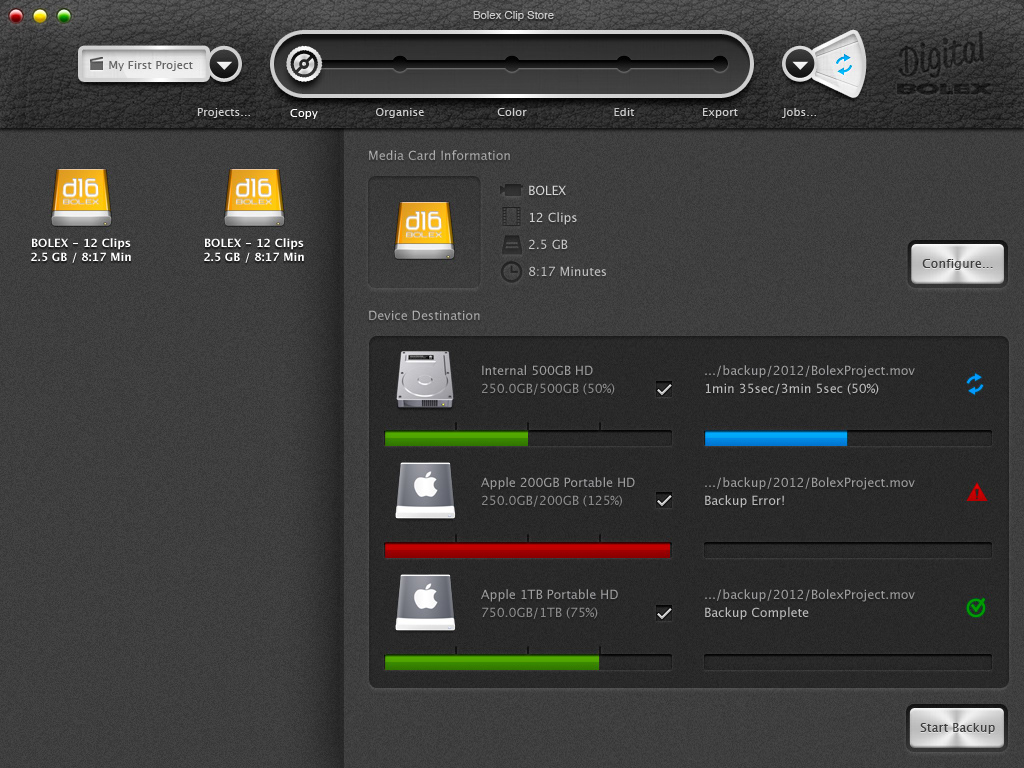Screen dimensions: 1024x768
Task: Click the blue sync arrows jobs icon
Action: (x=844, y=64)
